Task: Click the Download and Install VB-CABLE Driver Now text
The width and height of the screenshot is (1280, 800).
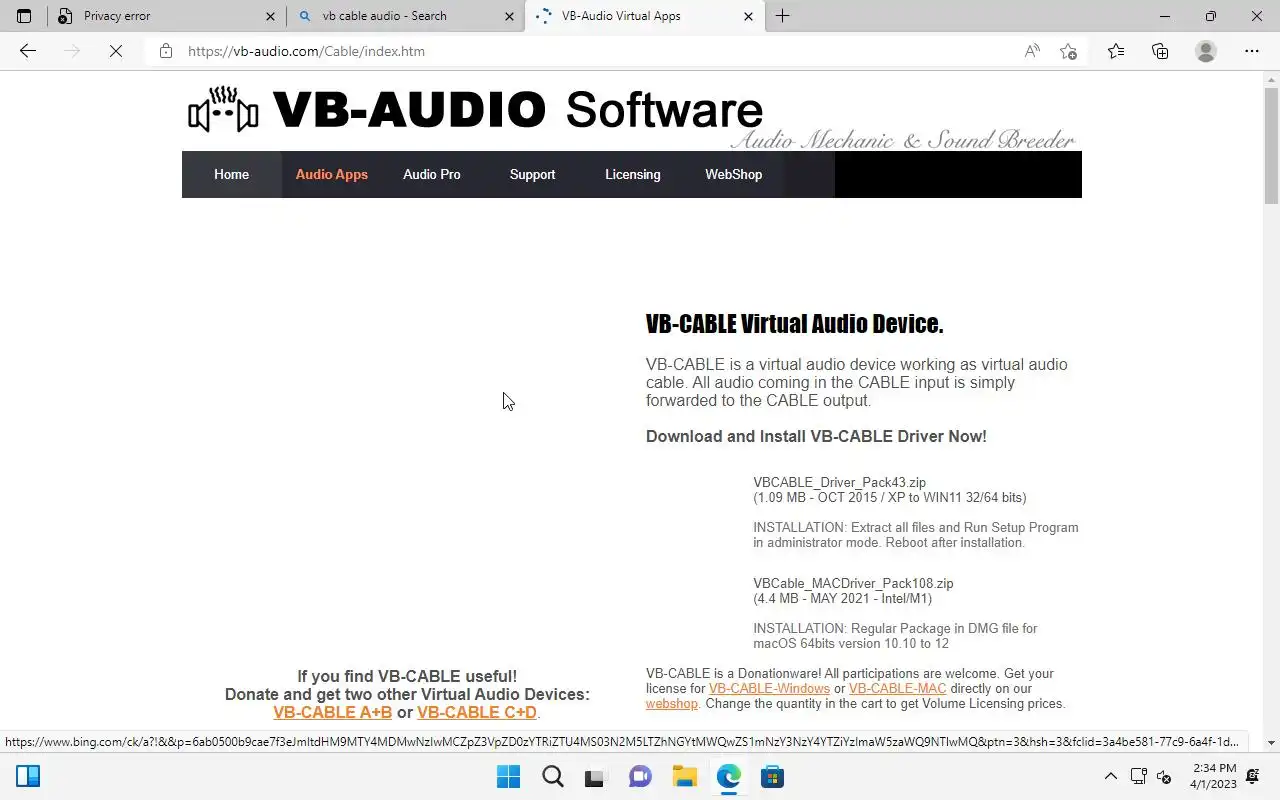Action: coord(816,436)
